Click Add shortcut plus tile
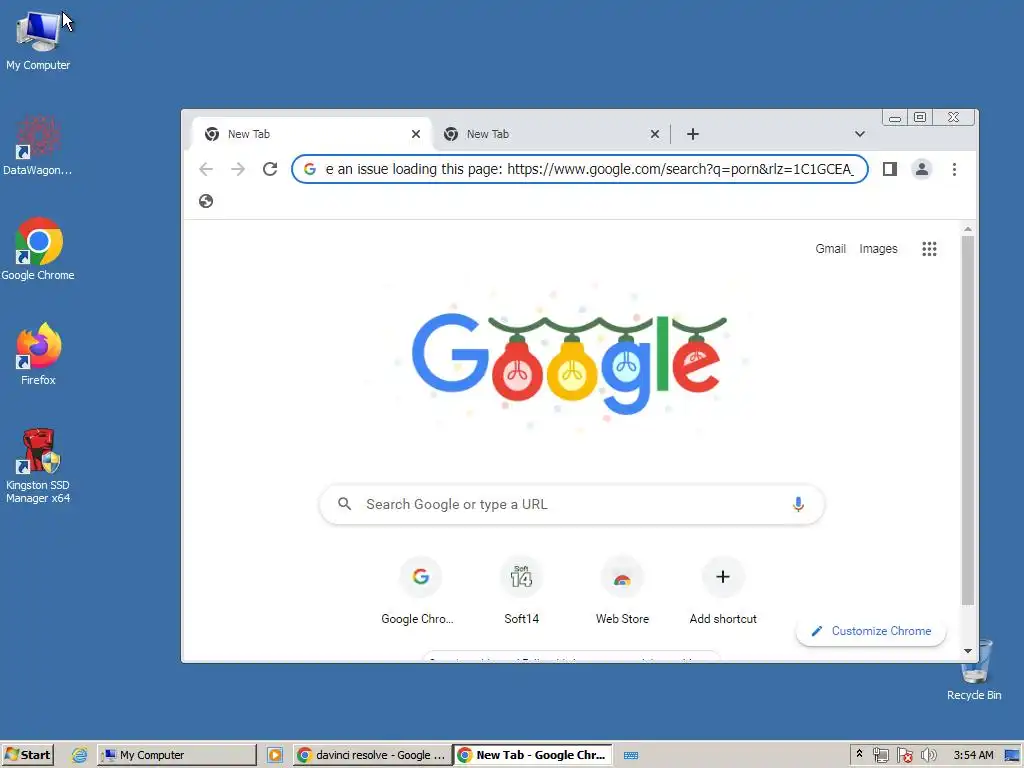The height and width of the screenshot is (768, 1024). click(x=723, y=591)
